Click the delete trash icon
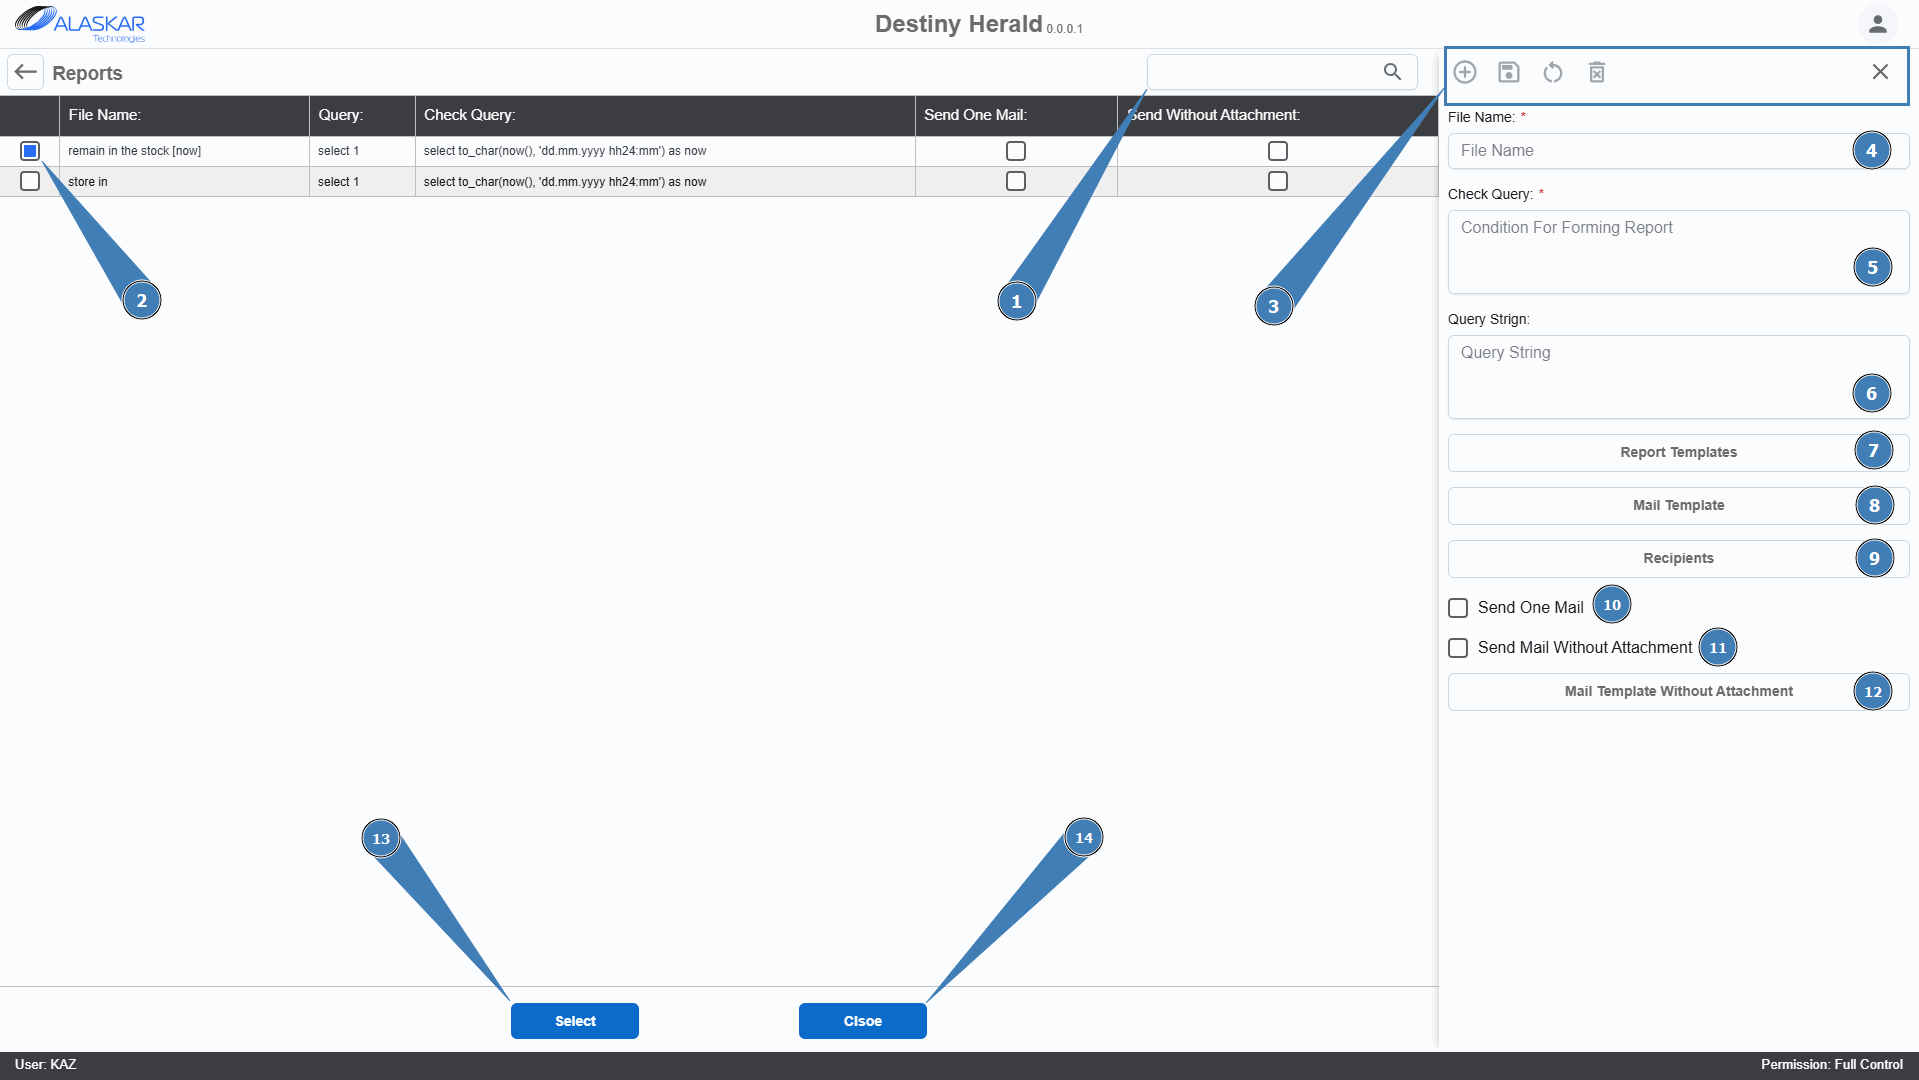1919x1080 pixels. [1597, 72]
